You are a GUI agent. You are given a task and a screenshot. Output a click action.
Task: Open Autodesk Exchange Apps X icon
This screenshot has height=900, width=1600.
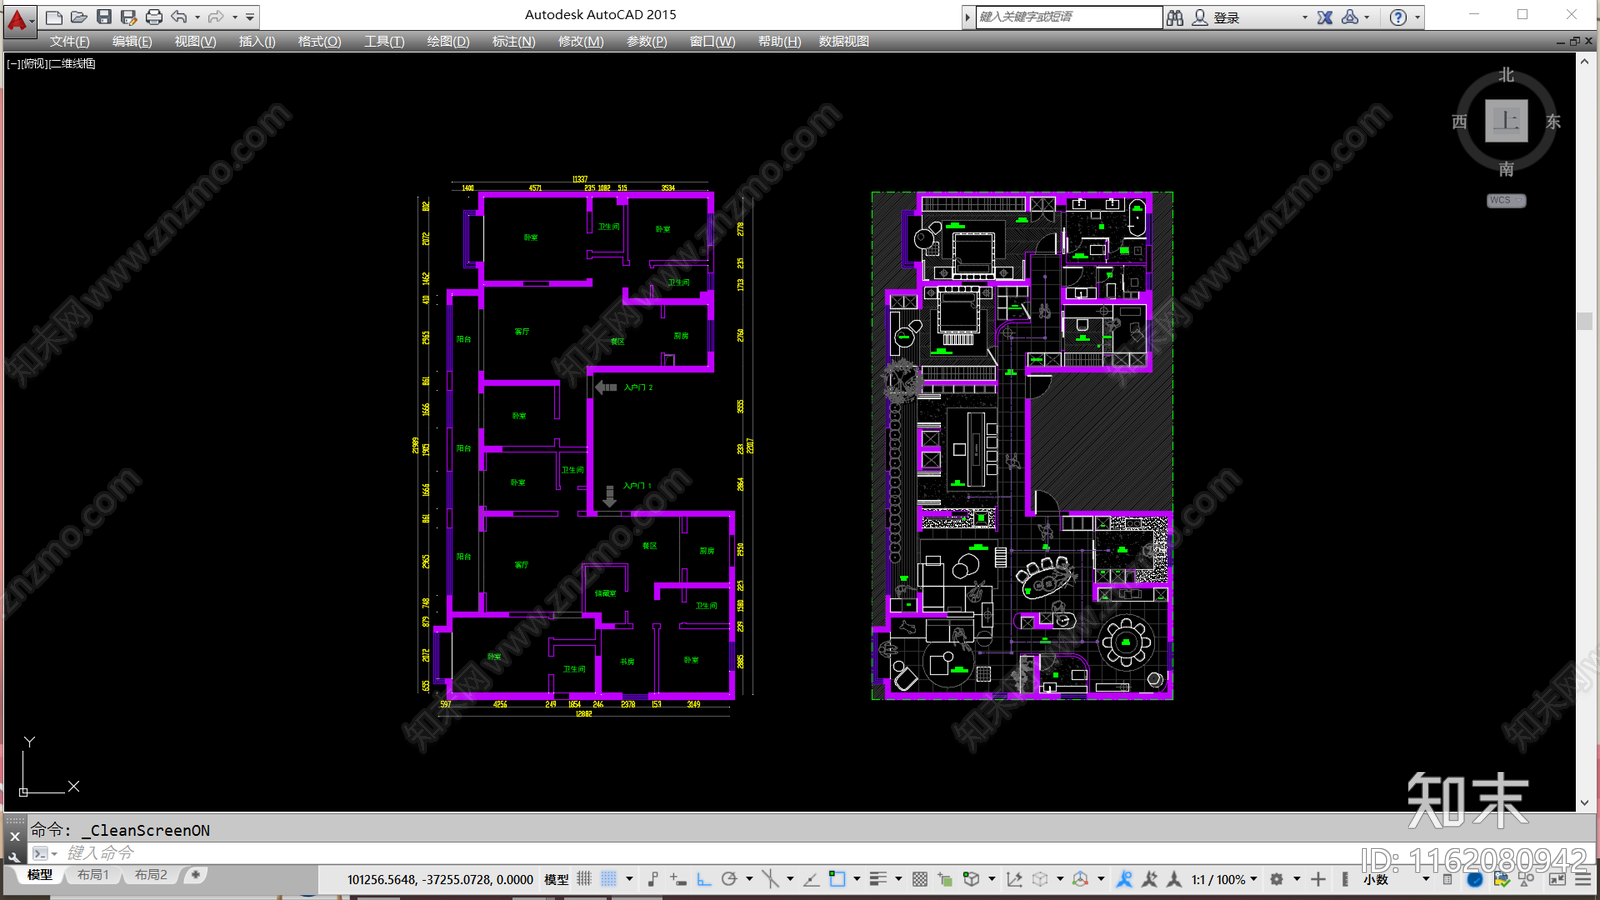[1325, 17]
